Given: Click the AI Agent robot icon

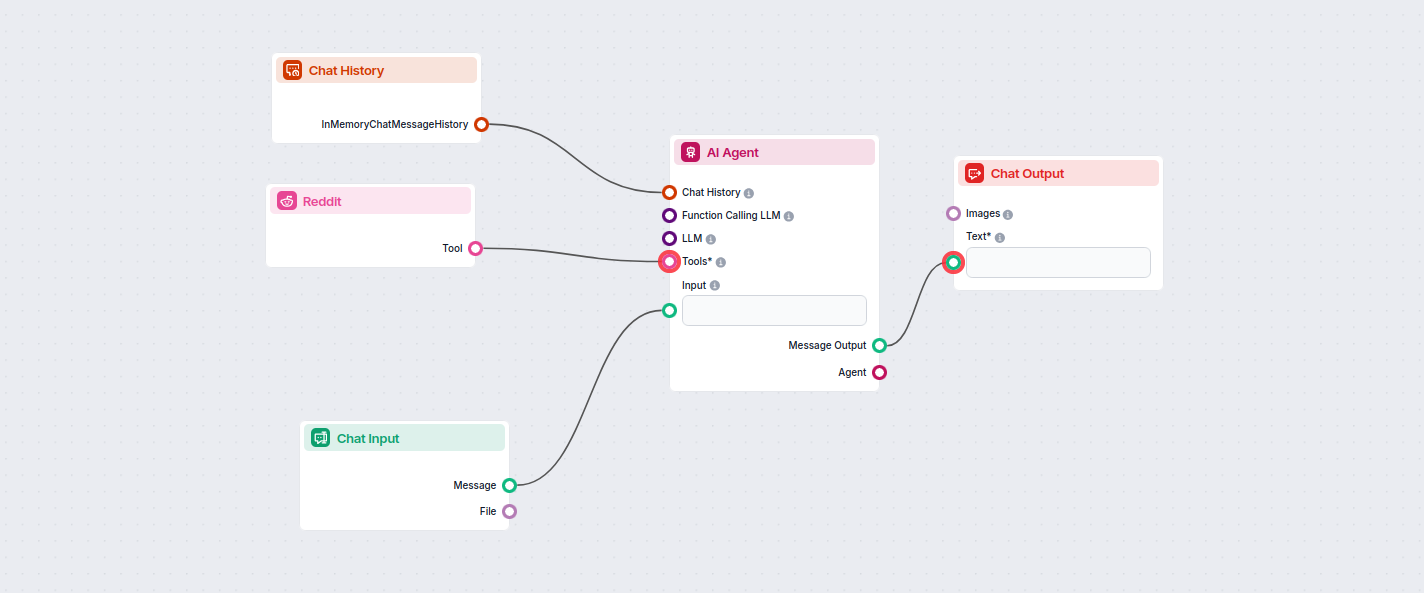Looking at the screenshot, I should click(x=690, y=152).
